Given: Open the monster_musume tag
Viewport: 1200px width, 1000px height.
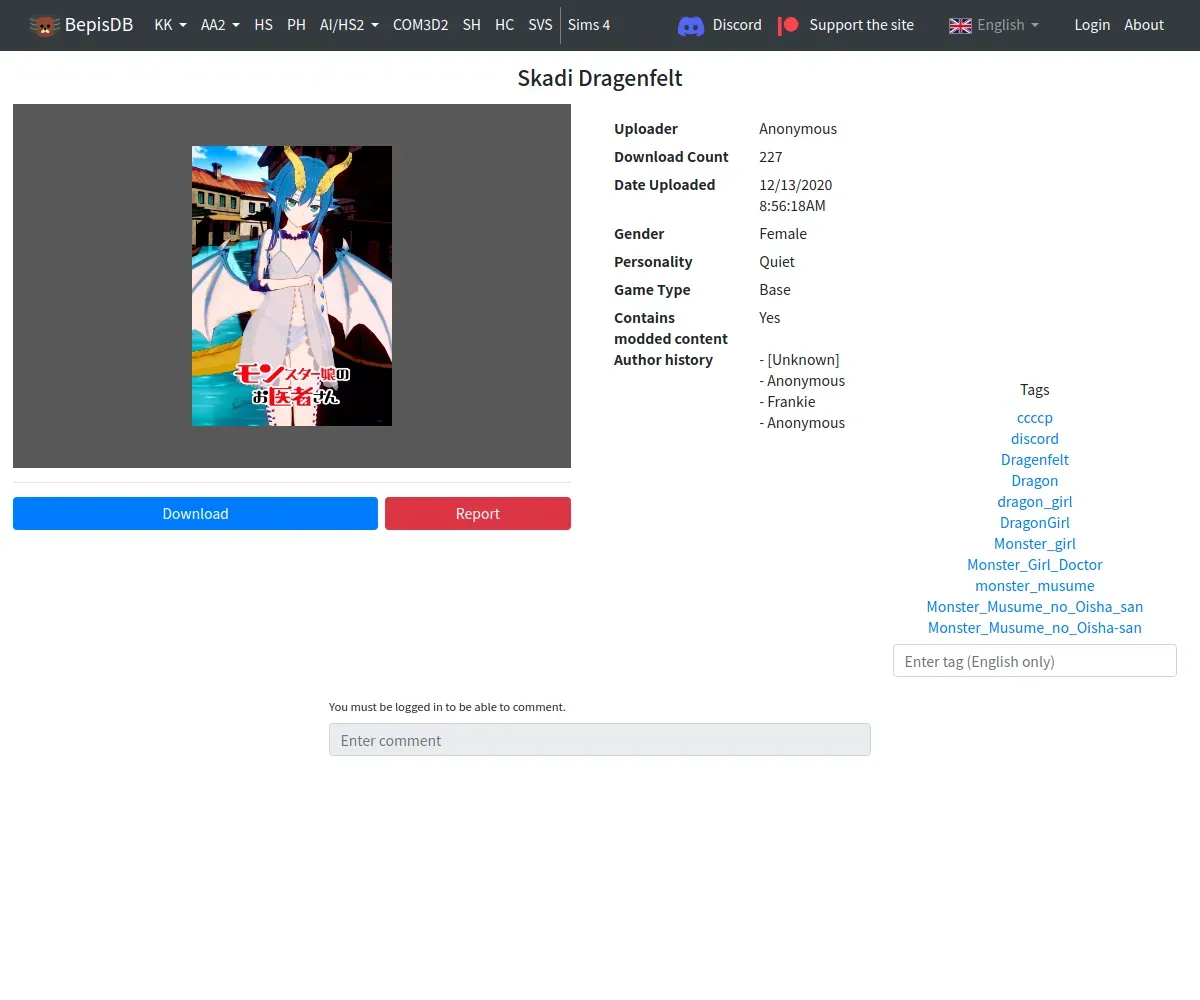Looking at the screenshot, I should [x=1035, y=586].
